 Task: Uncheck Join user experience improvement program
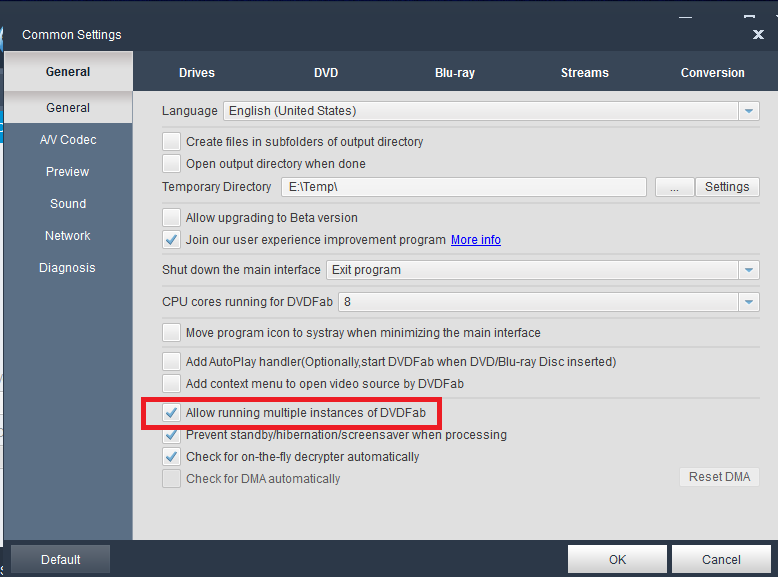pyautogui.click(x=171, y=240)
